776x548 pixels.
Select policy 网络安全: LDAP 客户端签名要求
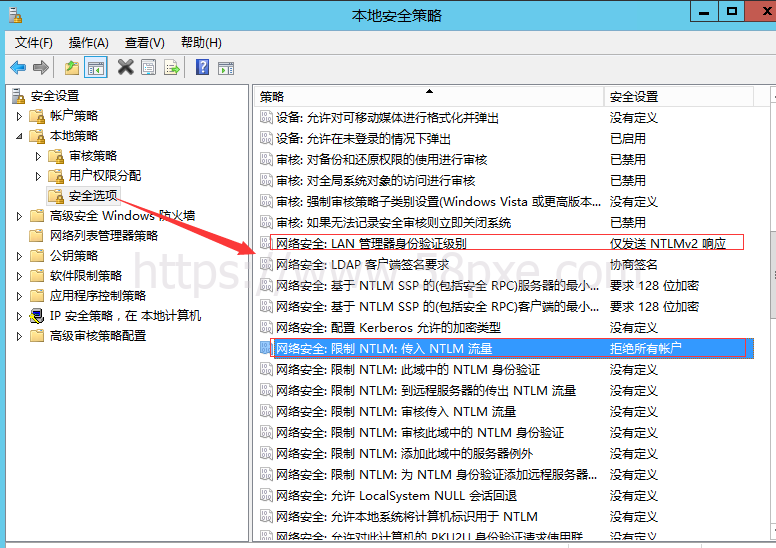click(362, 264)
